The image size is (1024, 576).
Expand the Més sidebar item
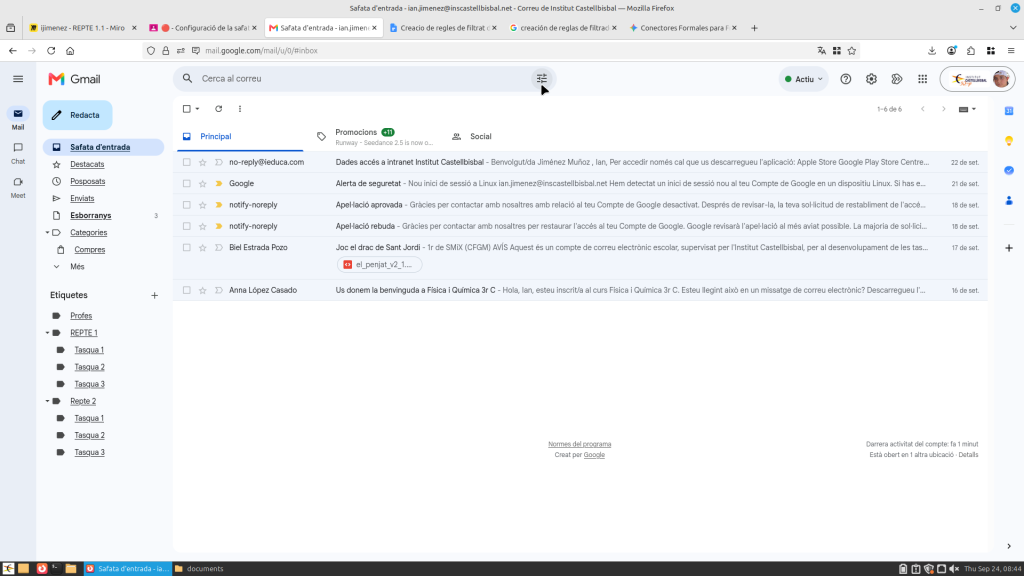click(77, 266)
